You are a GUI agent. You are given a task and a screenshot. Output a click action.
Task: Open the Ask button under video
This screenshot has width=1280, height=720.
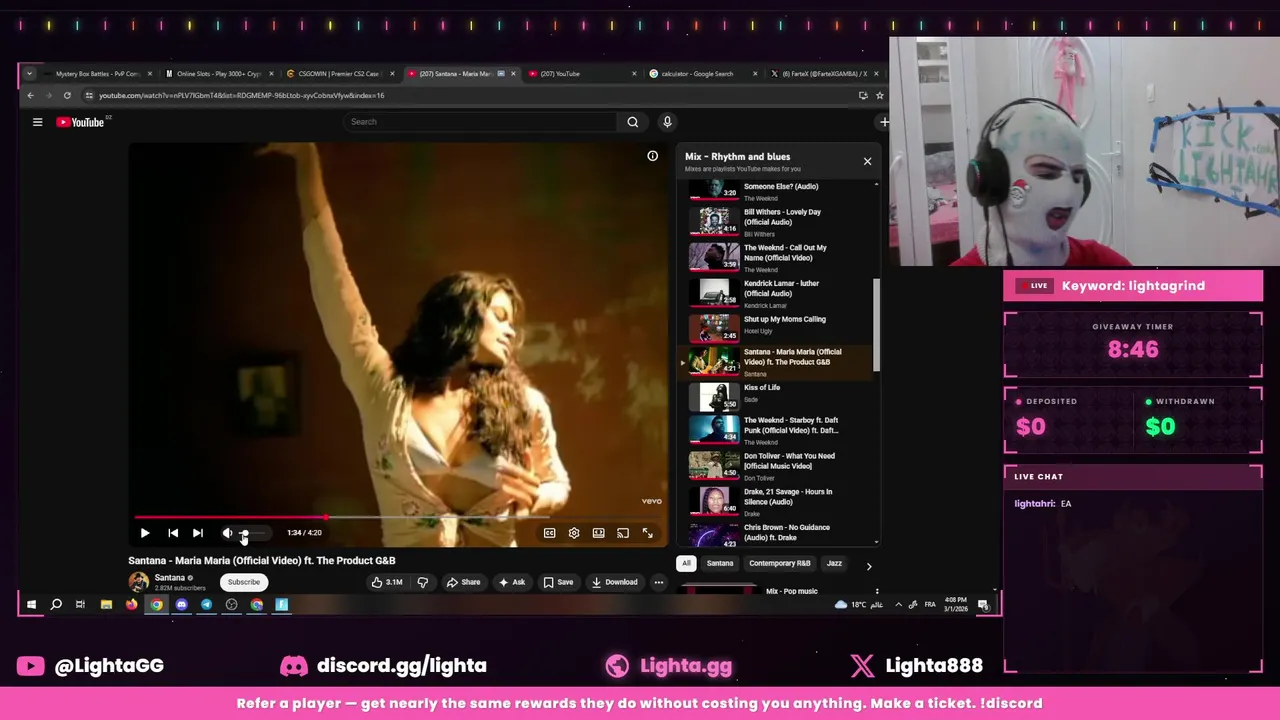[x=511, y=582]
